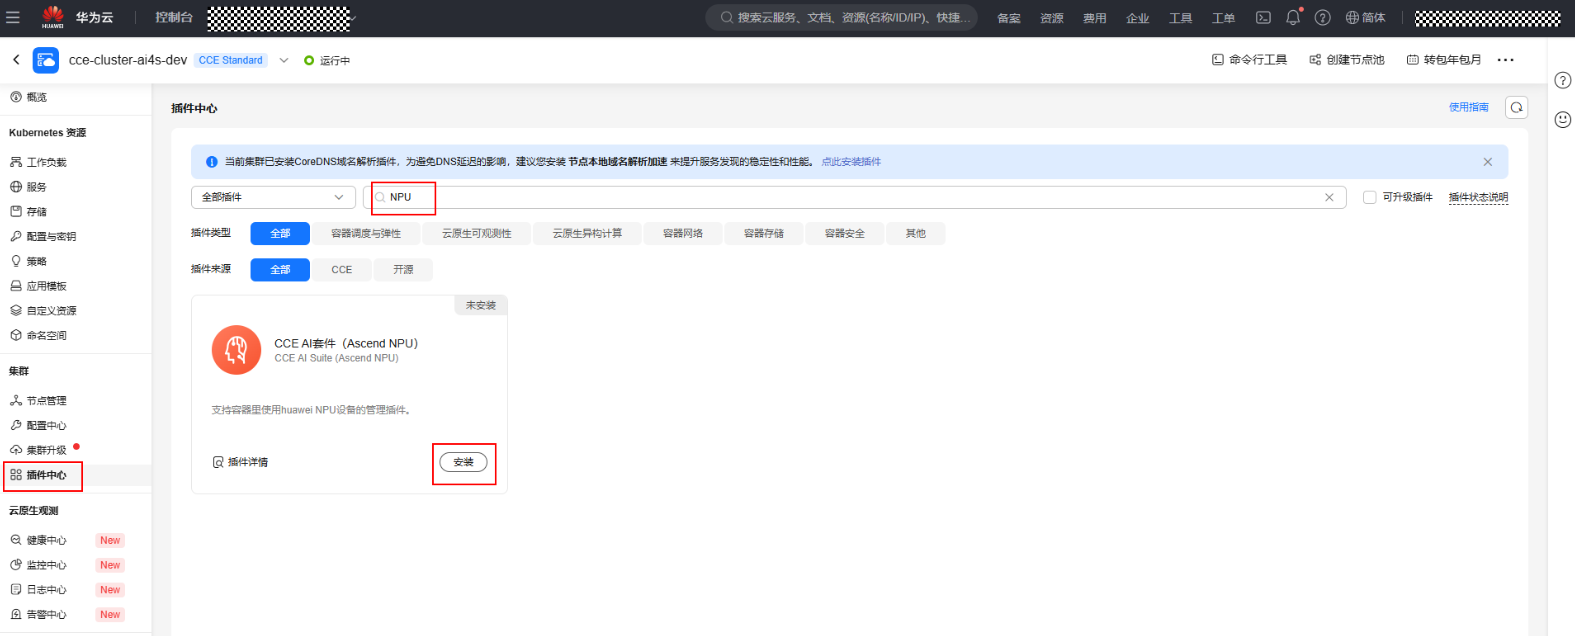The height and width of the screenshot is (636, 1575).
Task: Open the 费用 billing menu
Action: click(1095, 17)
